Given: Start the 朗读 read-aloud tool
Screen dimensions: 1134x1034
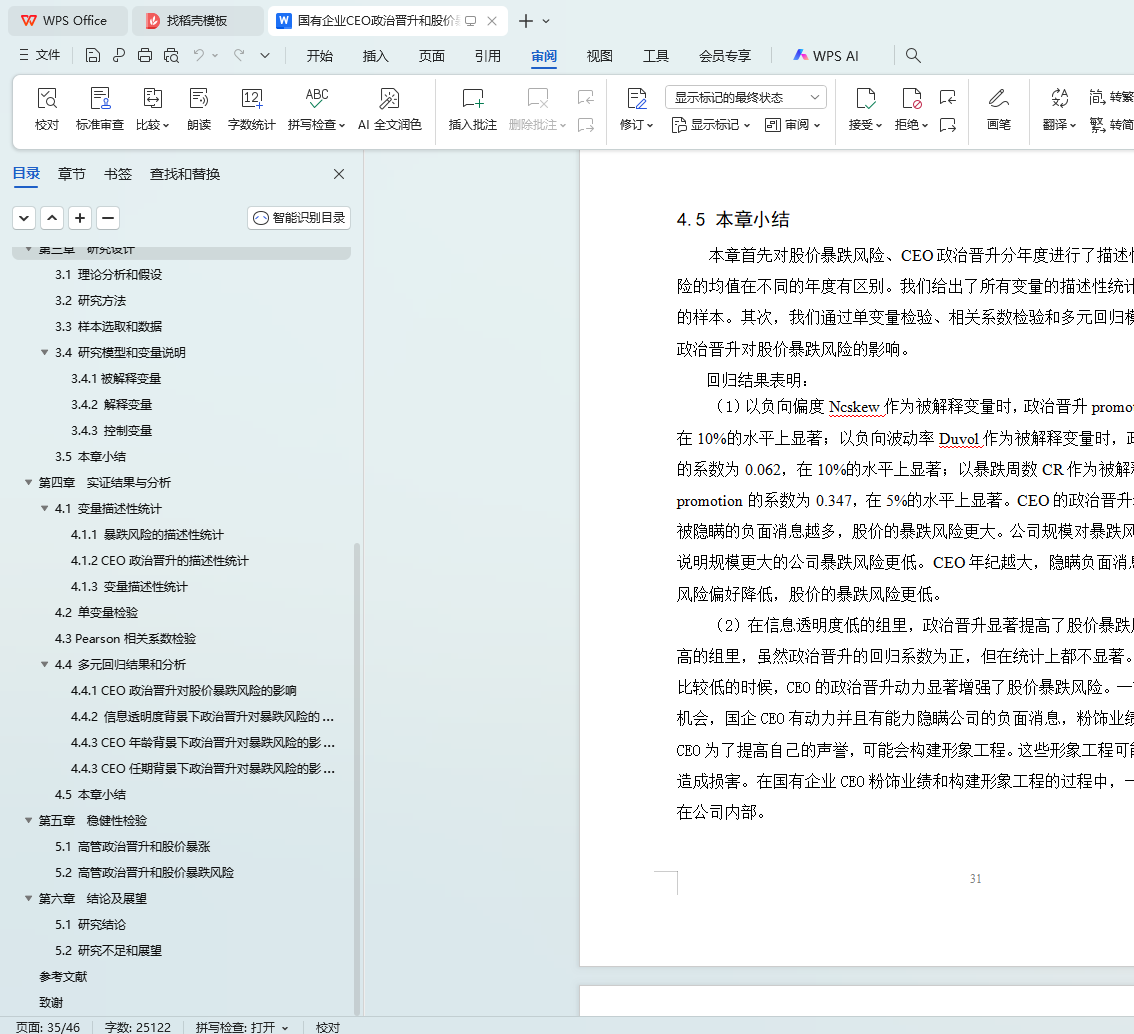Looking at the screenshot, I should pyautogui.click(x=199, y=108).
